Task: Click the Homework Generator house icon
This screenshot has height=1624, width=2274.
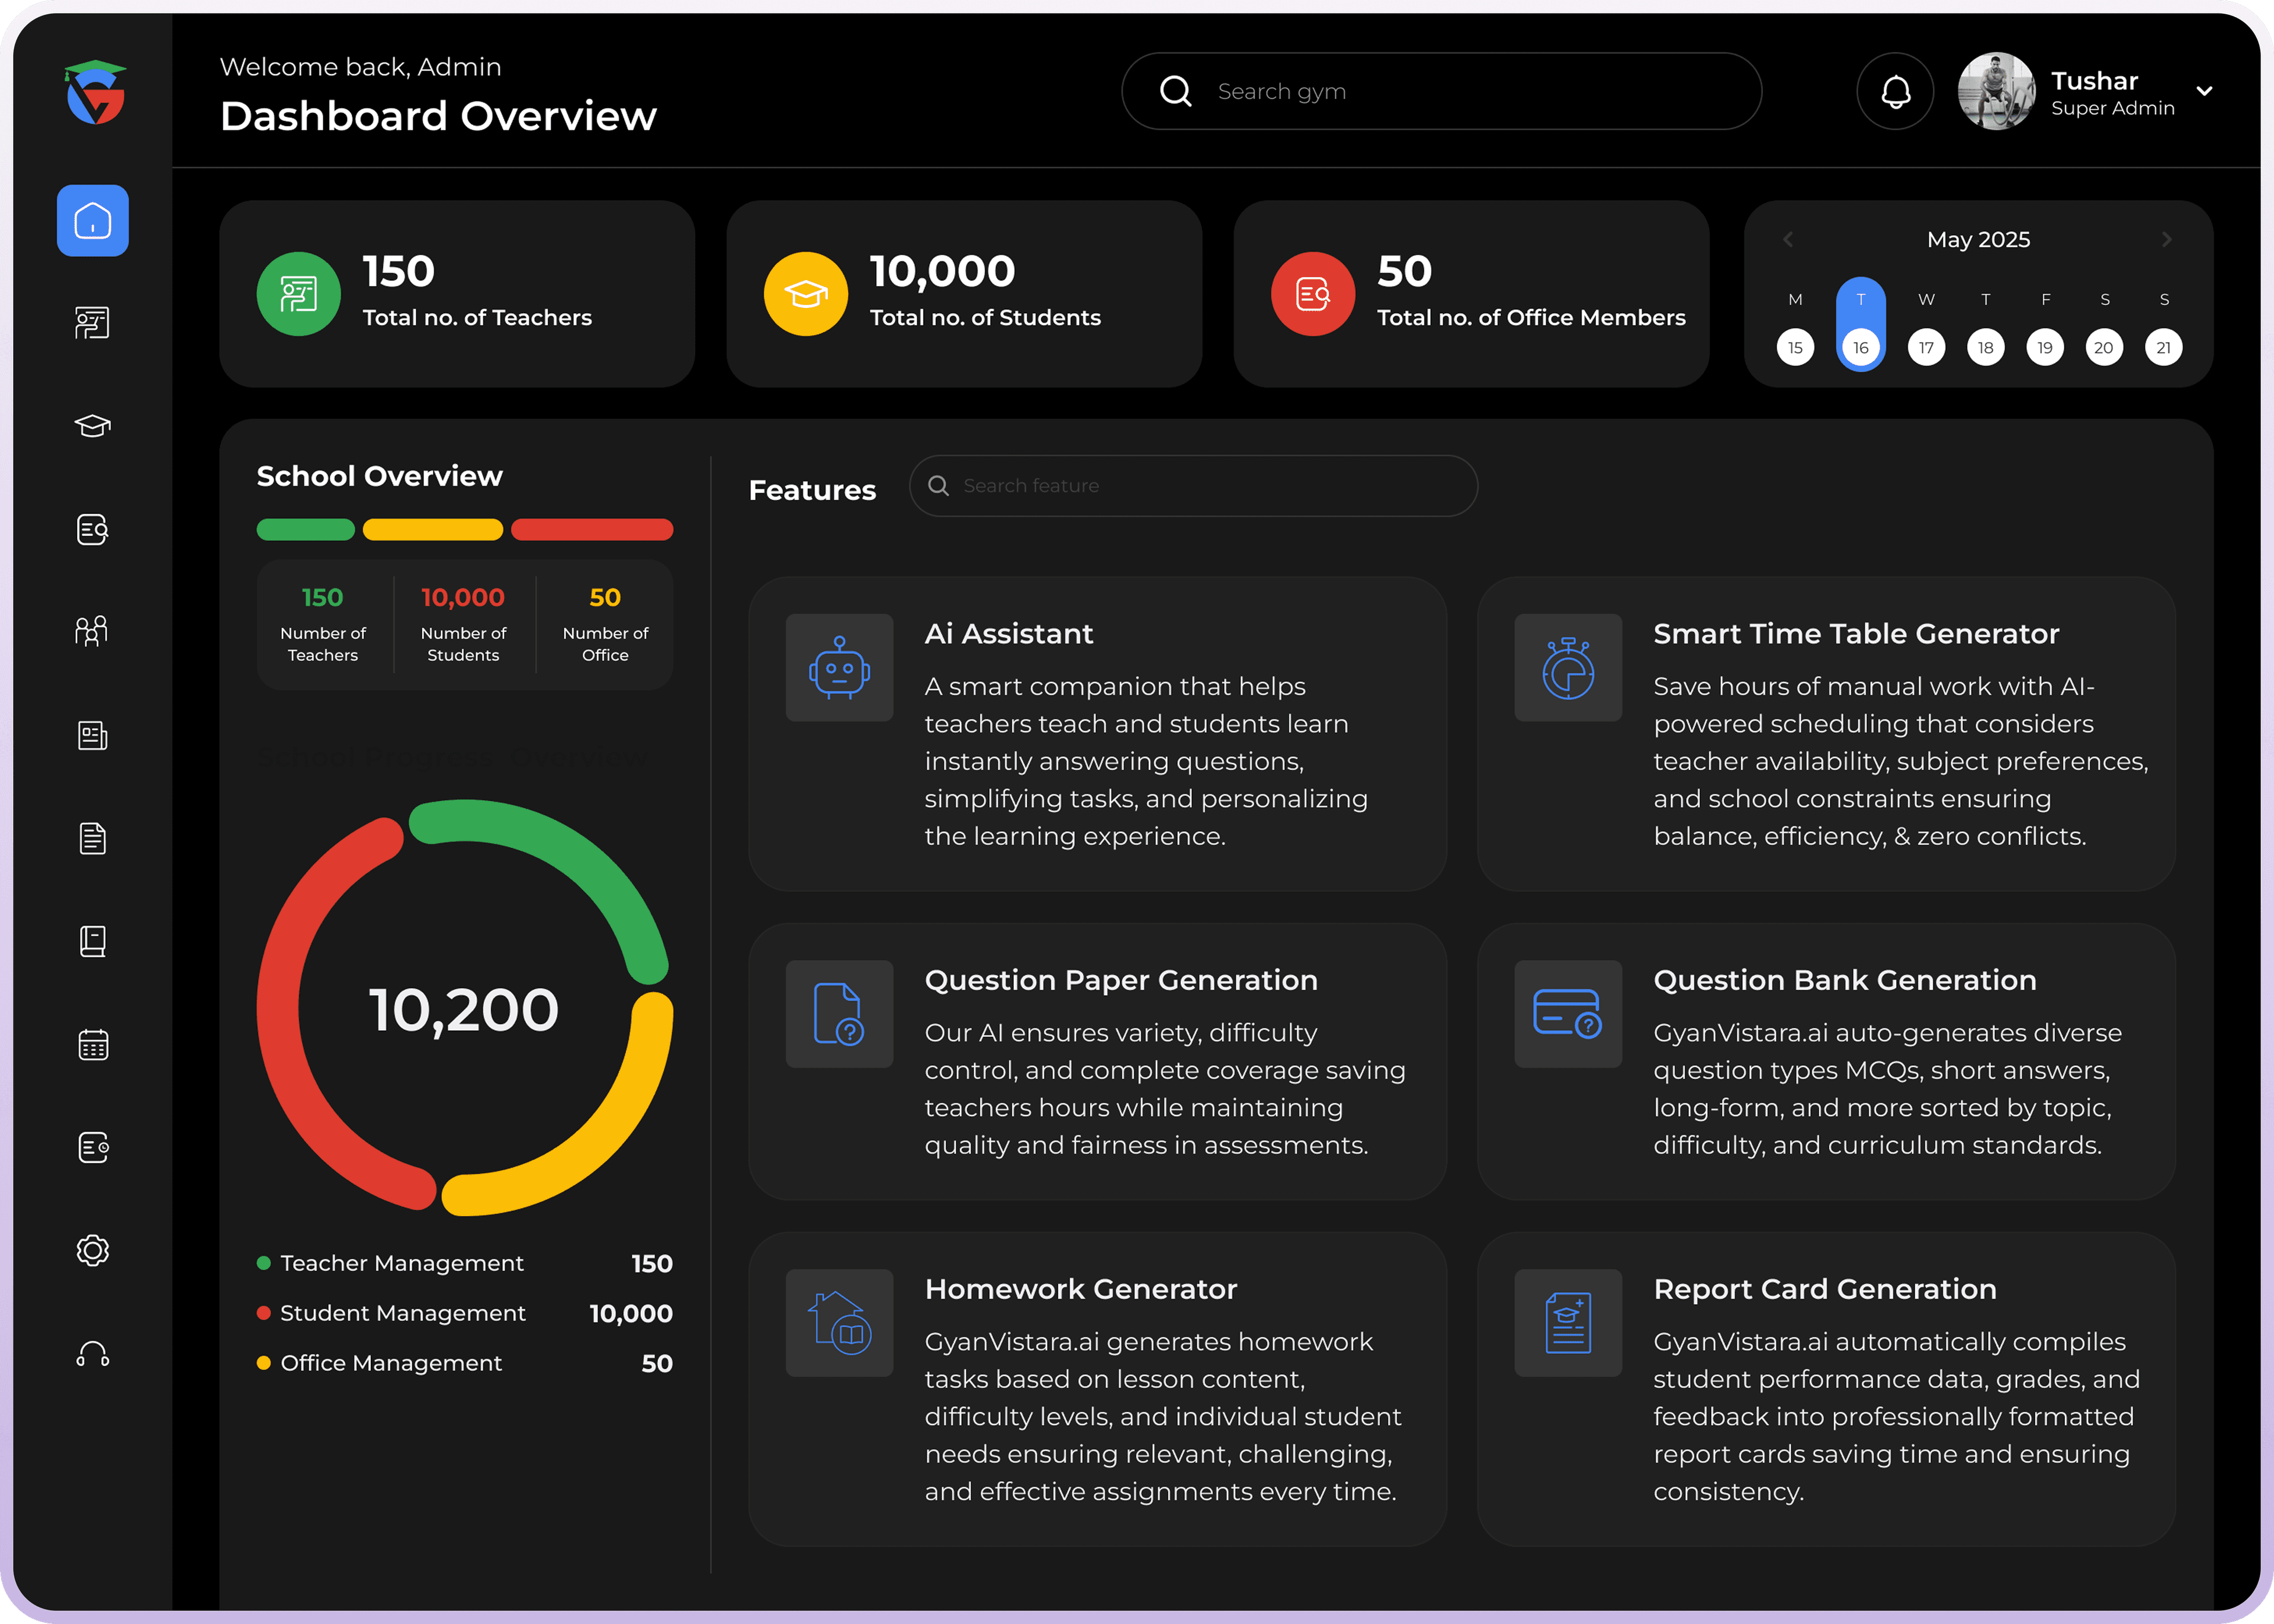Action: (839, 1323)
